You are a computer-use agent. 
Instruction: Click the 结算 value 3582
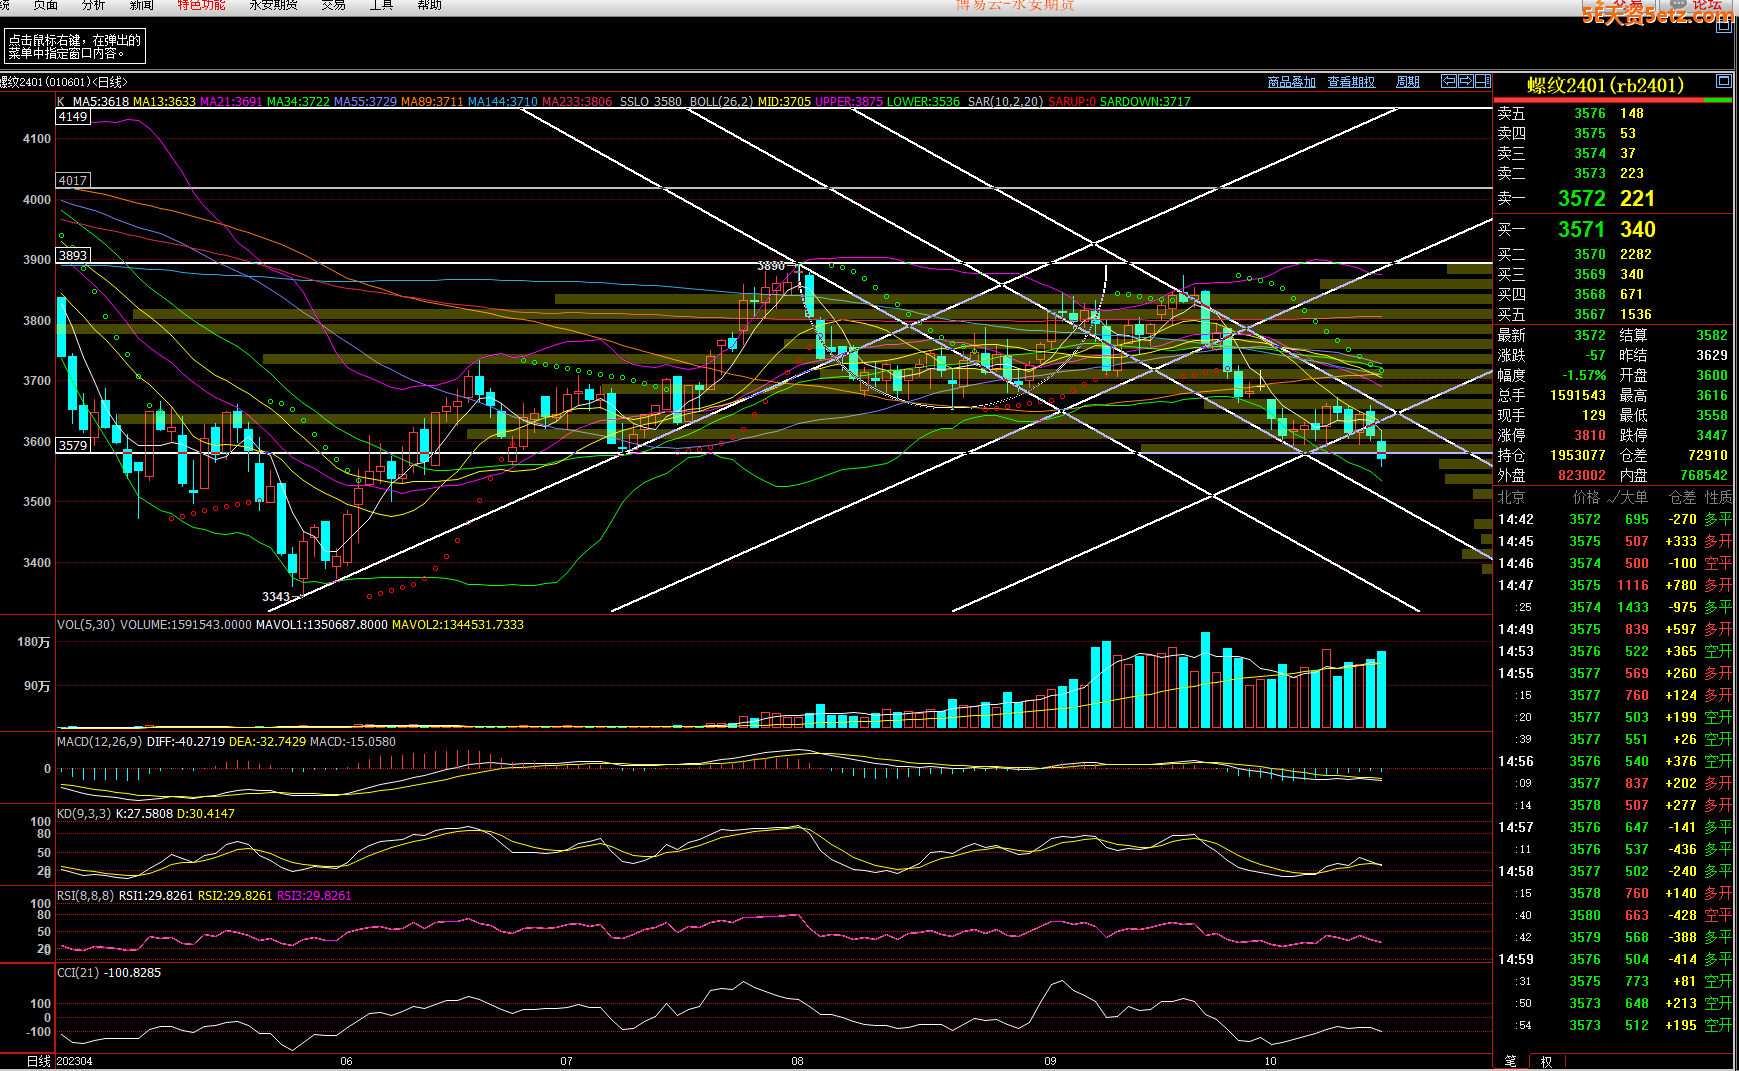1711,335
